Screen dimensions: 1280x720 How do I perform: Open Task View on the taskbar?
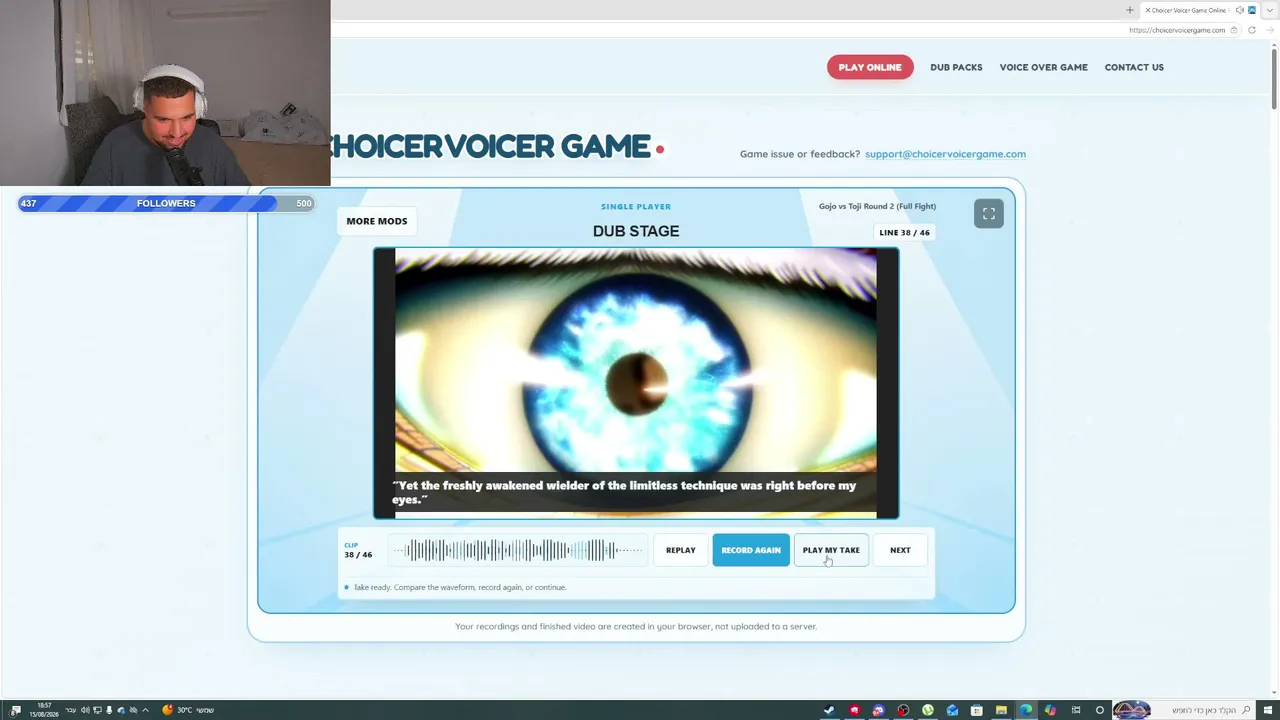1076,710
